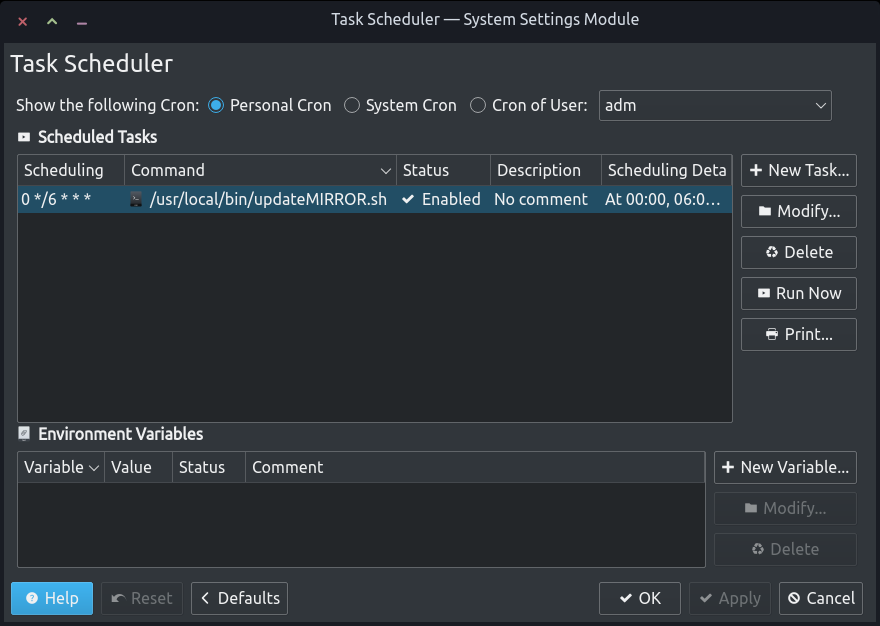Select the System Cron radio button

352,106
